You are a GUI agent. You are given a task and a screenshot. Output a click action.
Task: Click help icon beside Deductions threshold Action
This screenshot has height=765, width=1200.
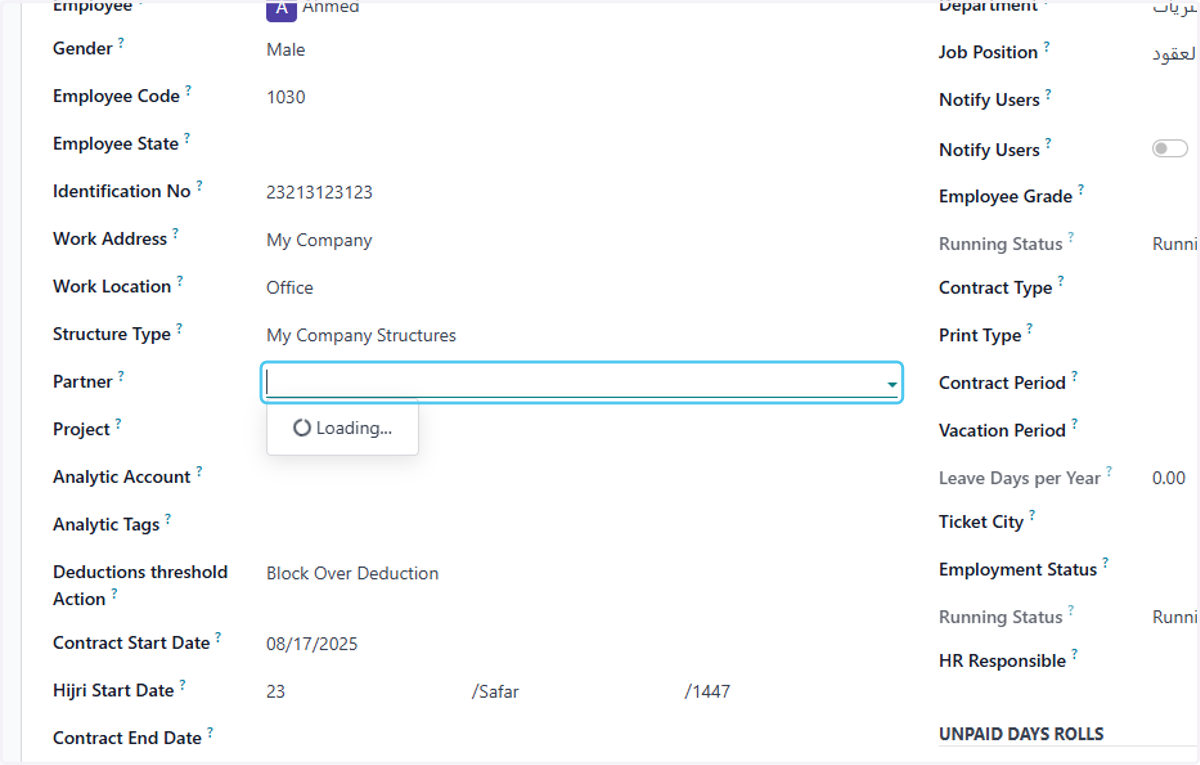pyautogui.click(x=114, y=593)
